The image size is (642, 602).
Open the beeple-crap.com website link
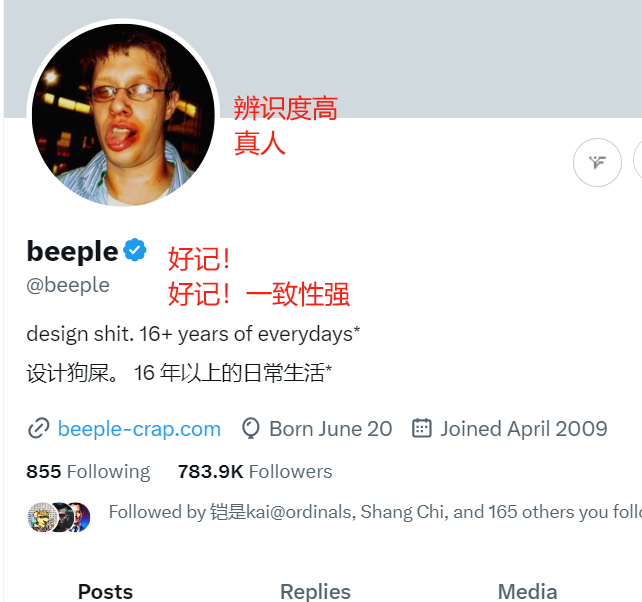pos(139,429)
